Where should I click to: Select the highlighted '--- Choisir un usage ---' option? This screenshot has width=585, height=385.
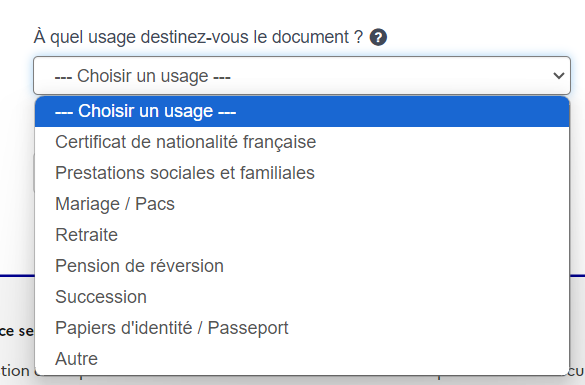[302, 111]
